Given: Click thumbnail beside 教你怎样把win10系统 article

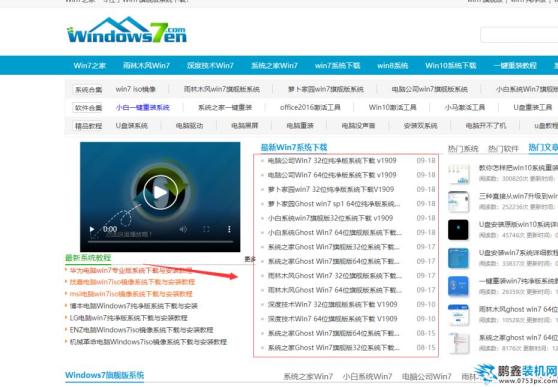Looking at the screenshot, I should 458,174.
